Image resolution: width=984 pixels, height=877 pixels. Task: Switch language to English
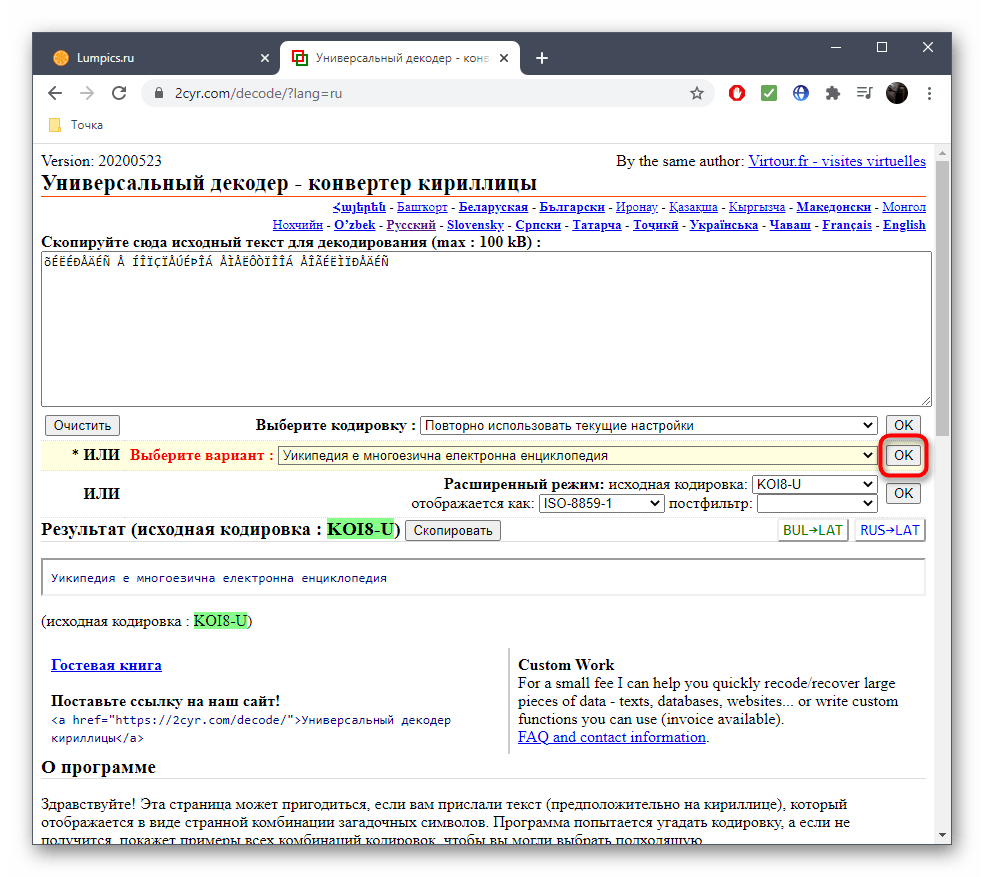(904, 225)
